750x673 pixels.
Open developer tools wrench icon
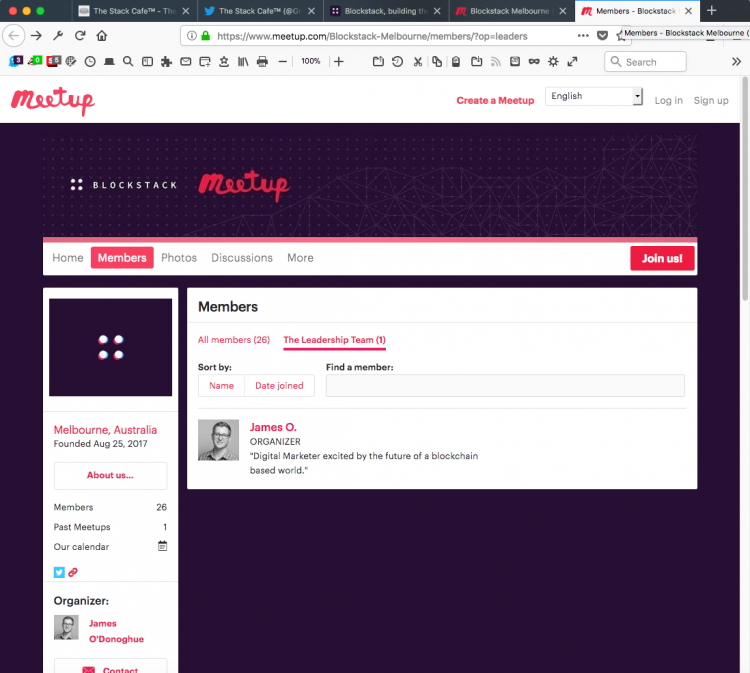[58, 35]
